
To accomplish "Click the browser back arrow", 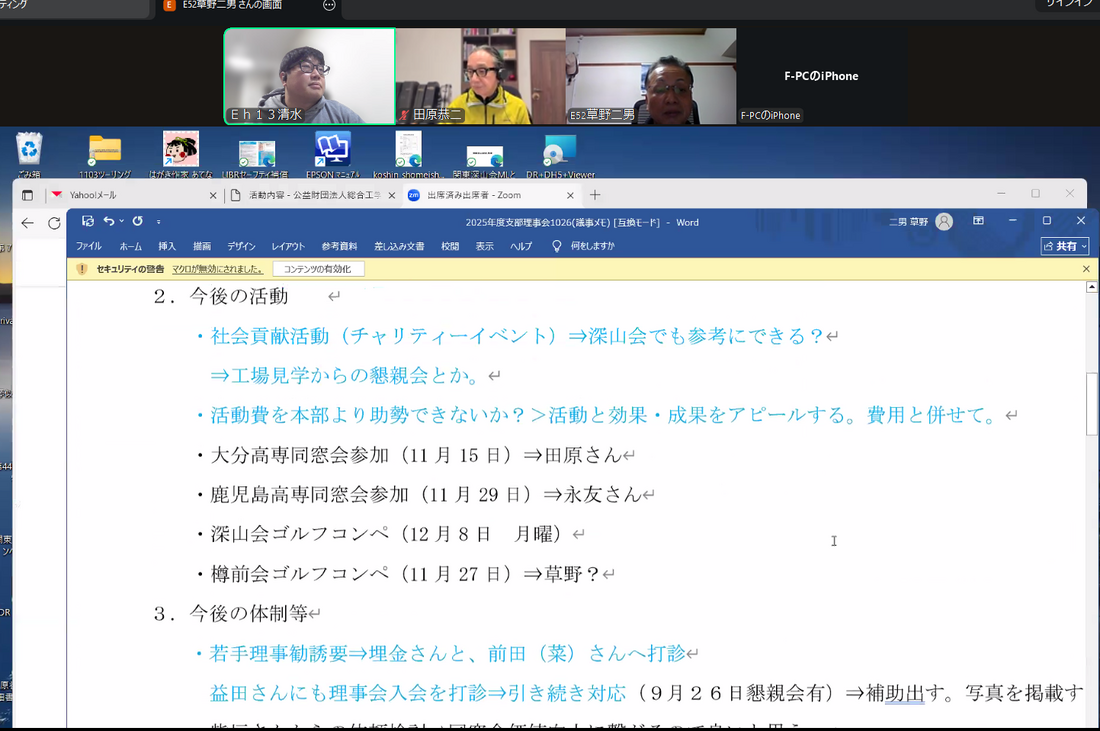I will (x=27, y=223).
